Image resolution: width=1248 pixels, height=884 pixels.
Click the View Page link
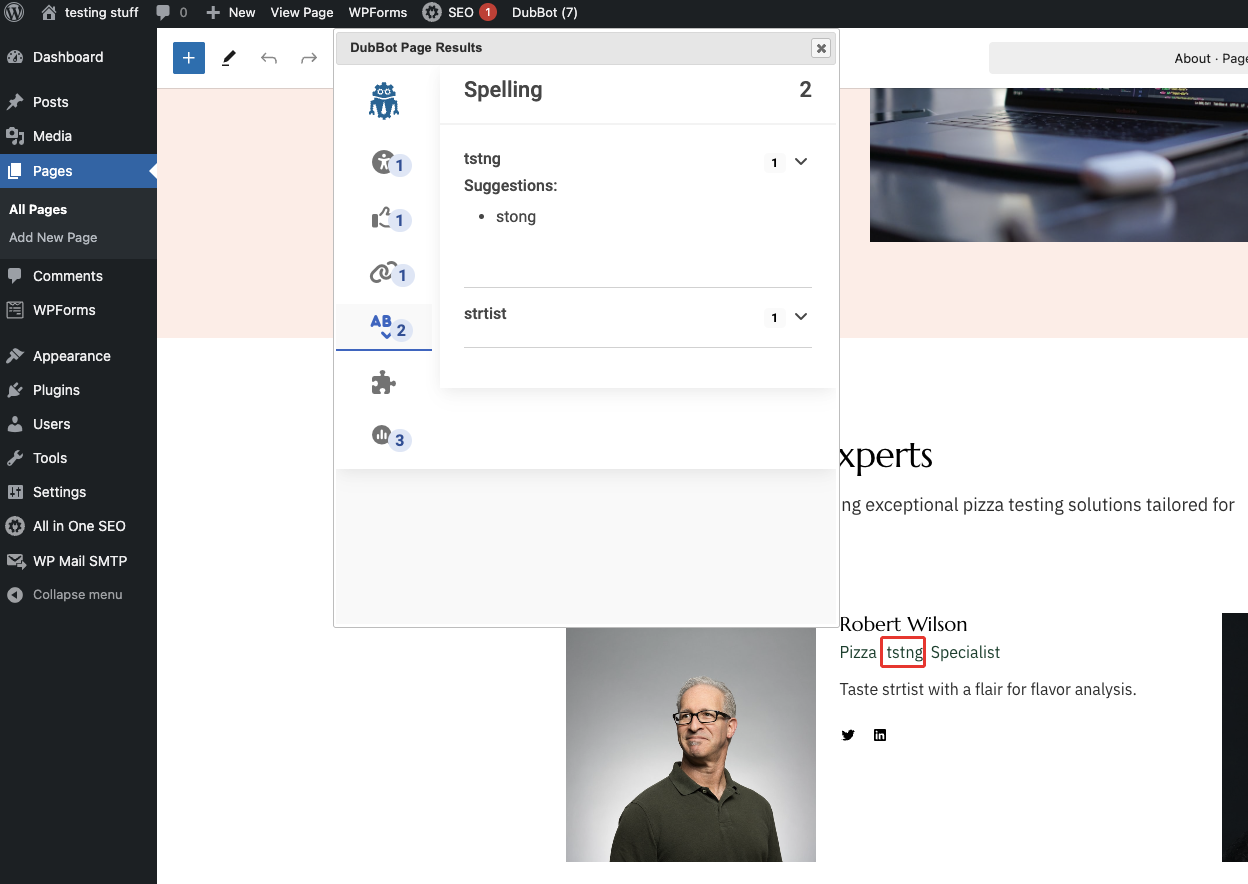coord(302,13)
